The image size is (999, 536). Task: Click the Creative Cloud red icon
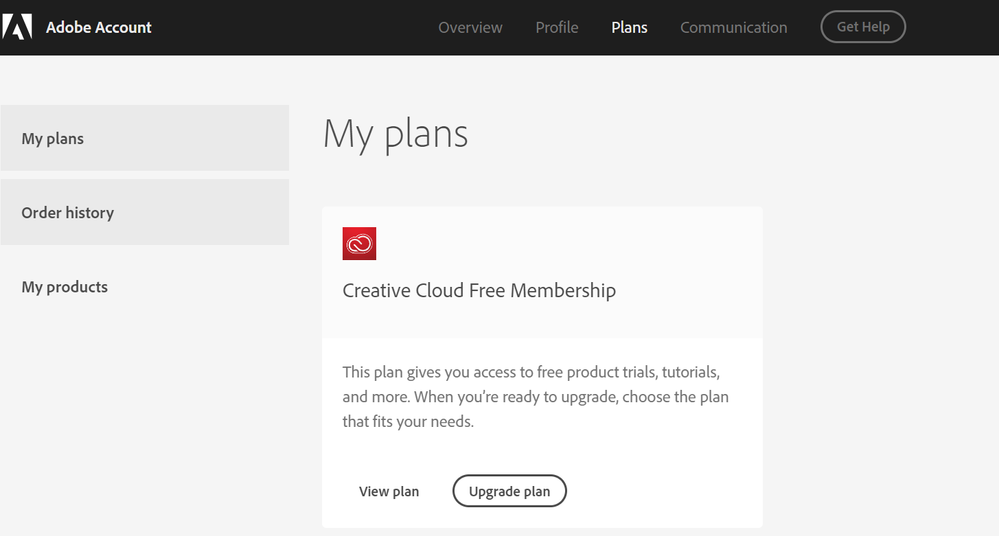(x=359, y=243)
